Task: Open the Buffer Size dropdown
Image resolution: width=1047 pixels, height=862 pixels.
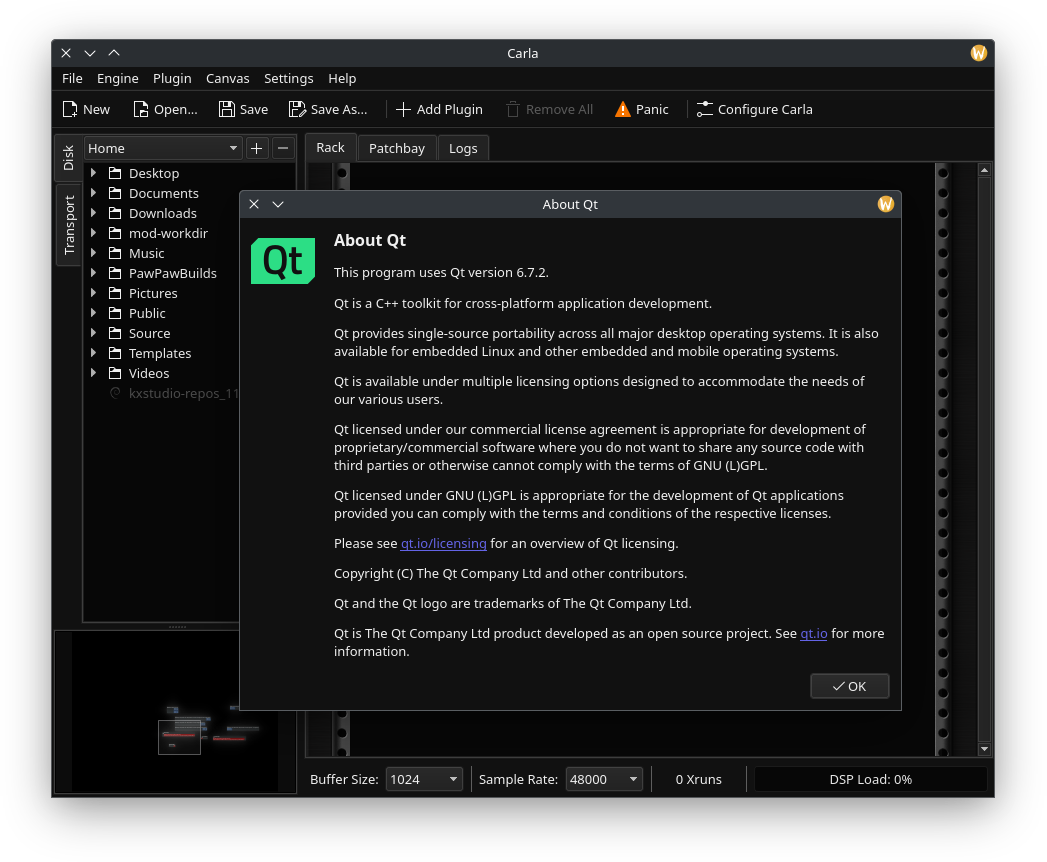Action: [x=424, y=779]
